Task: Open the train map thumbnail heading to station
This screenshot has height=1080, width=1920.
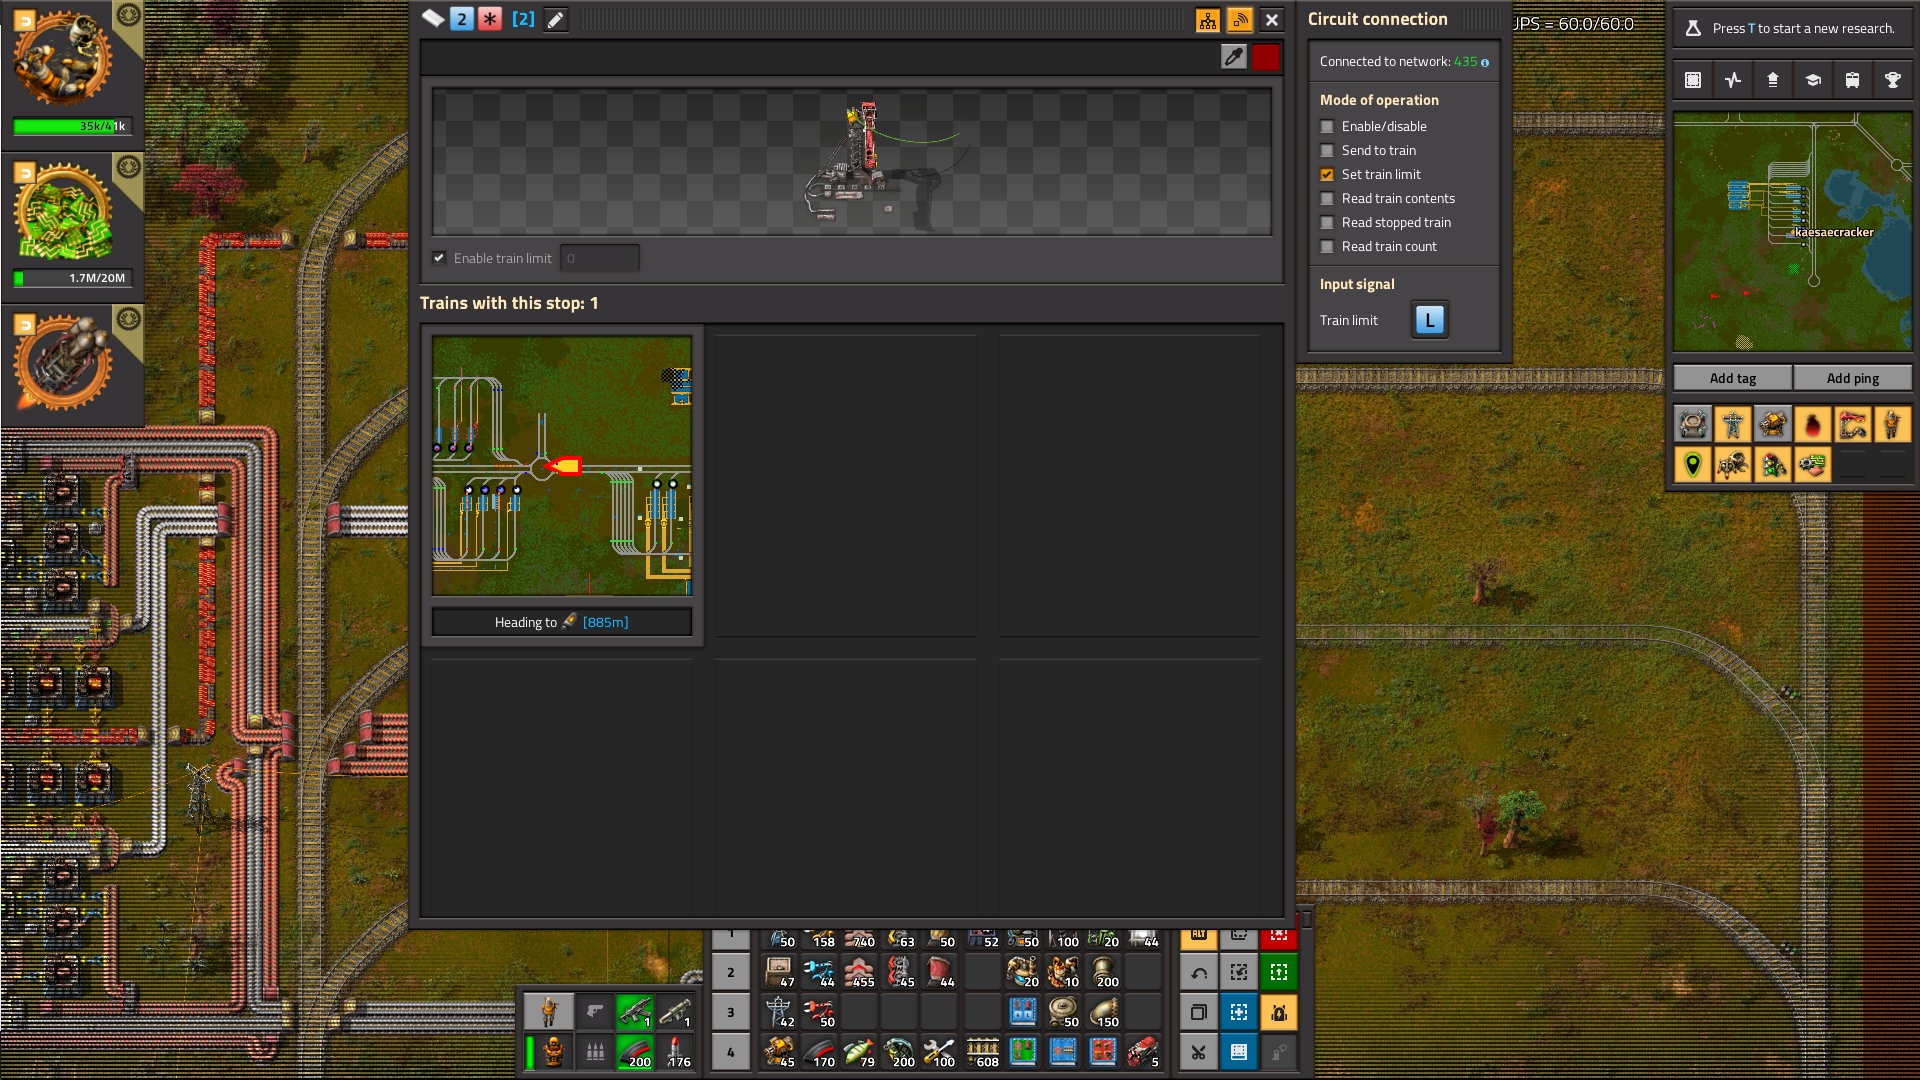Action: (562, 466)
